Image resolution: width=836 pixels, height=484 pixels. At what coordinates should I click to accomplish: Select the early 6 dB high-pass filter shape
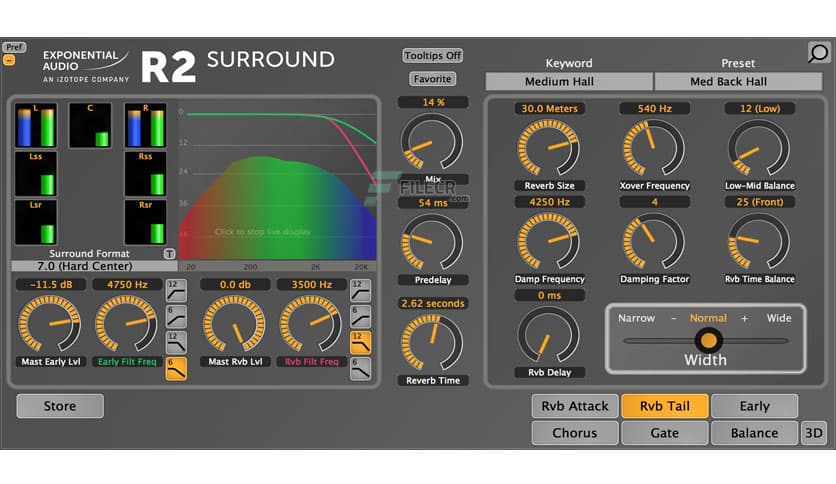click(176, 317)
